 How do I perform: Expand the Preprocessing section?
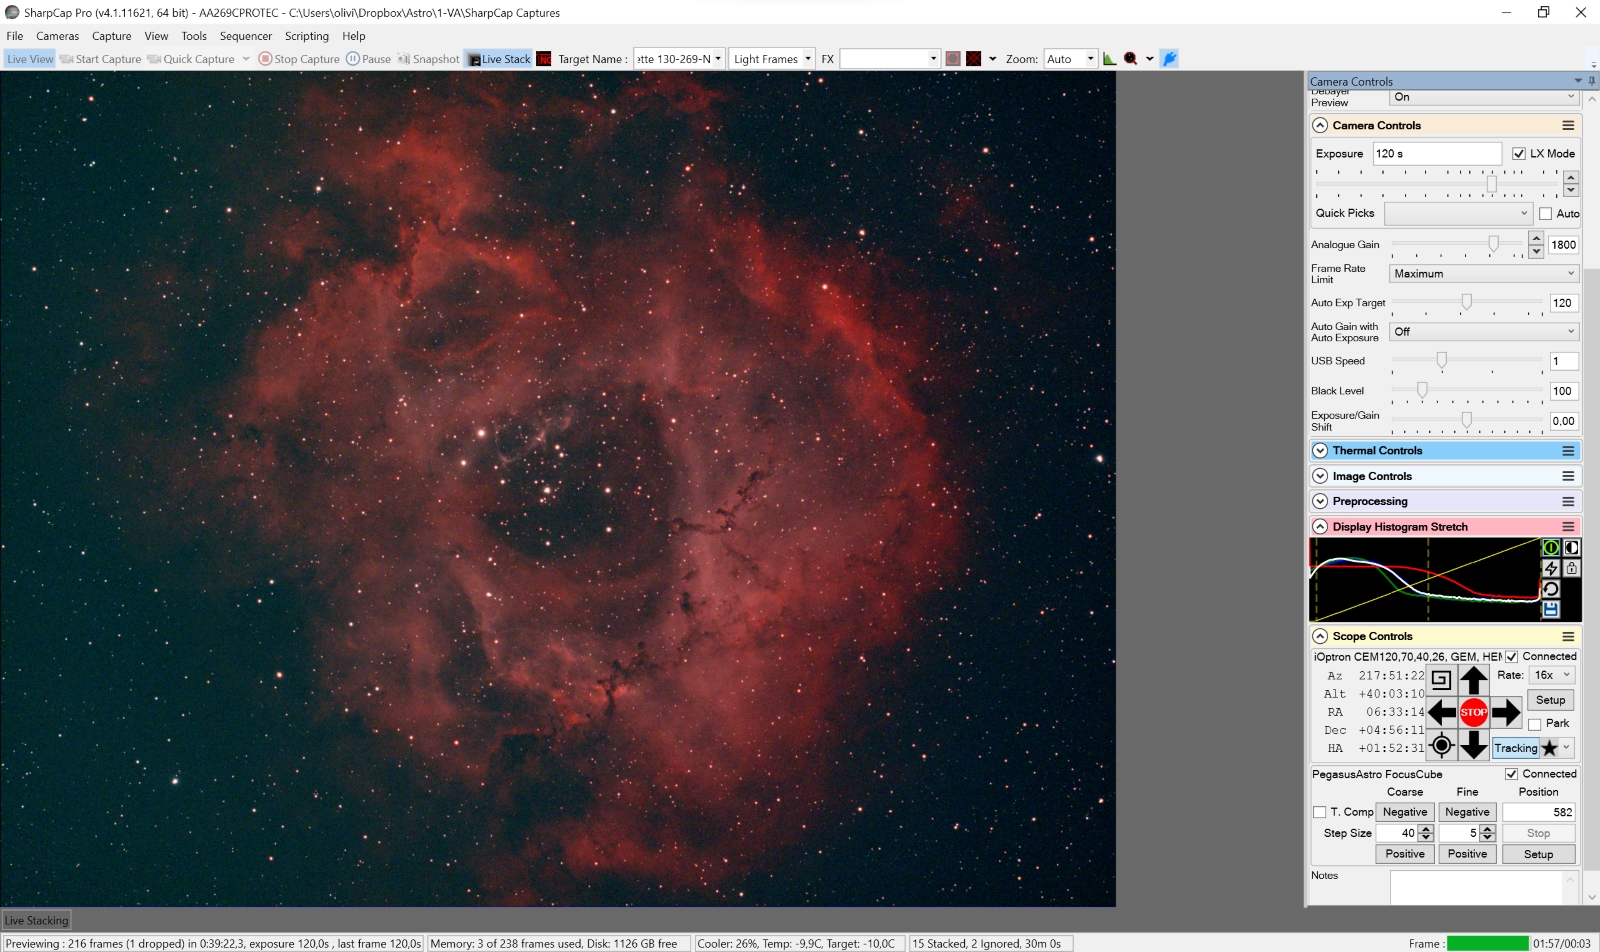(1320, 502)
